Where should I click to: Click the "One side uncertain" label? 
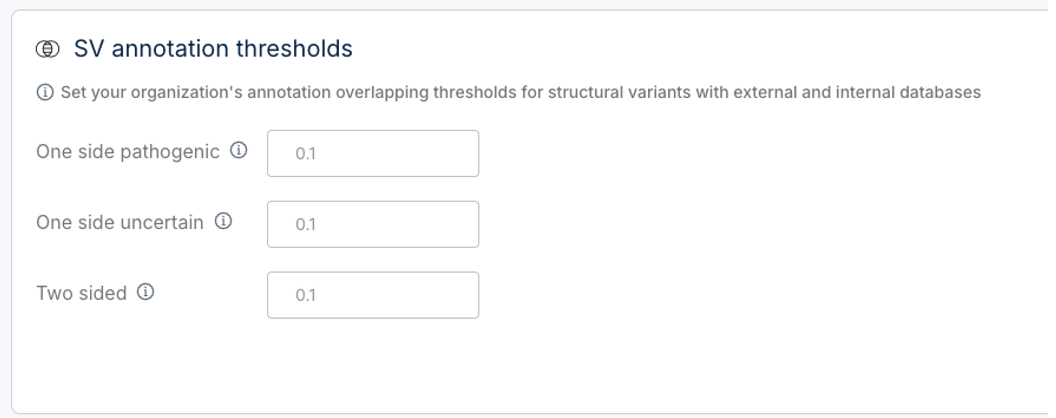[120, 223]
